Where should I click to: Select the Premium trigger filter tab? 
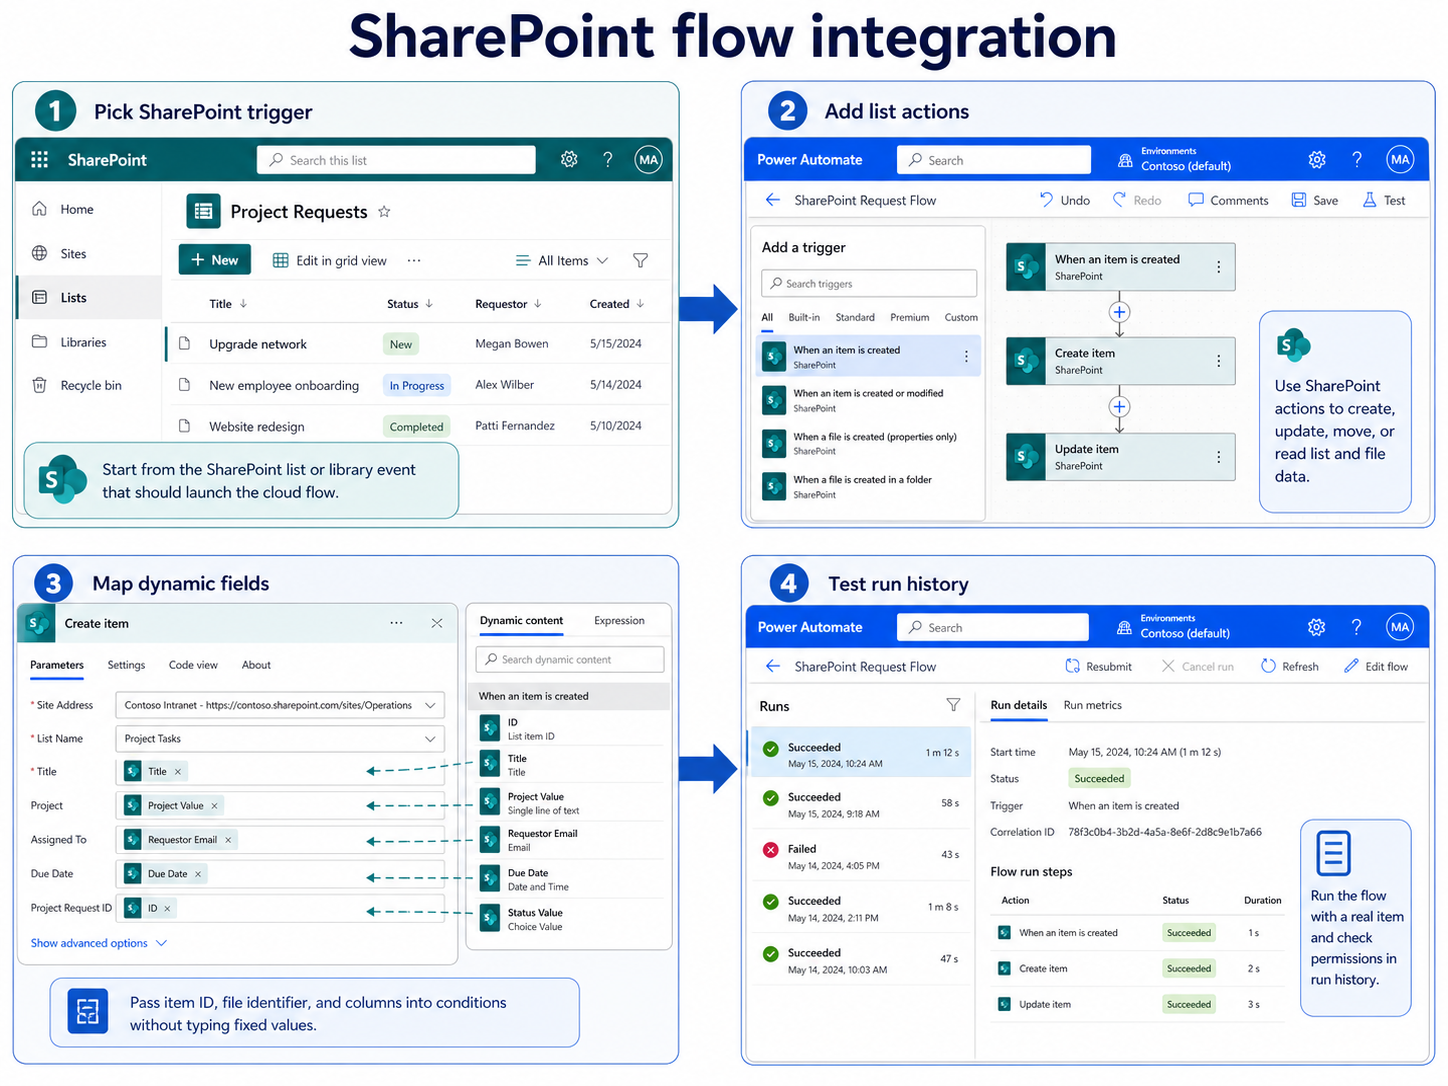[910, 317]
